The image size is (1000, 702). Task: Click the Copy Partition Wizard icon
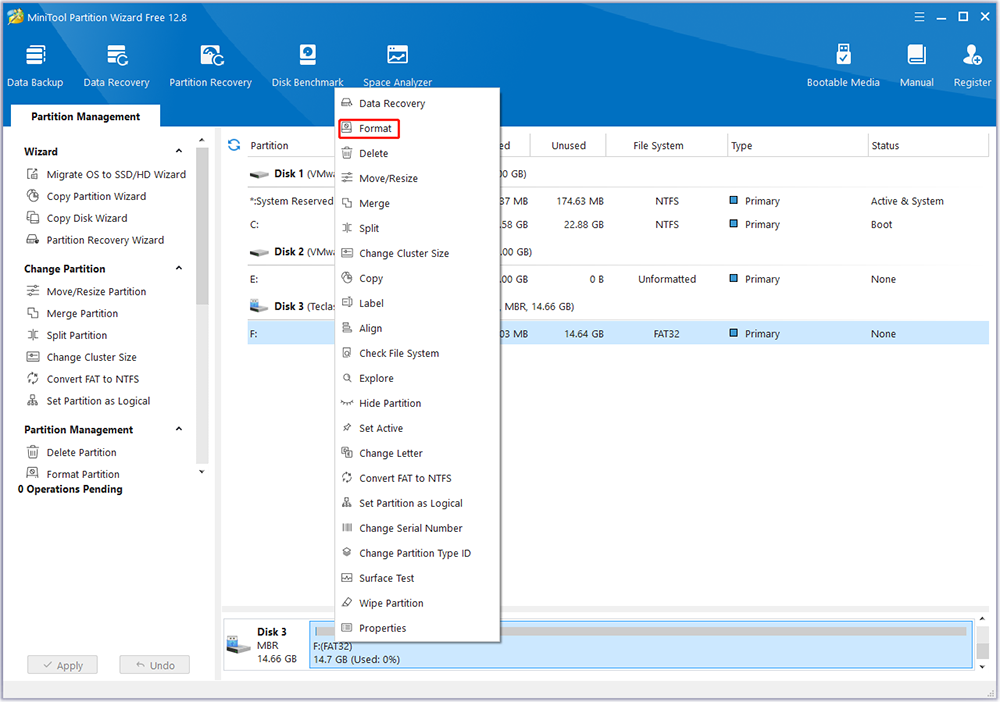tap(33, 196)
